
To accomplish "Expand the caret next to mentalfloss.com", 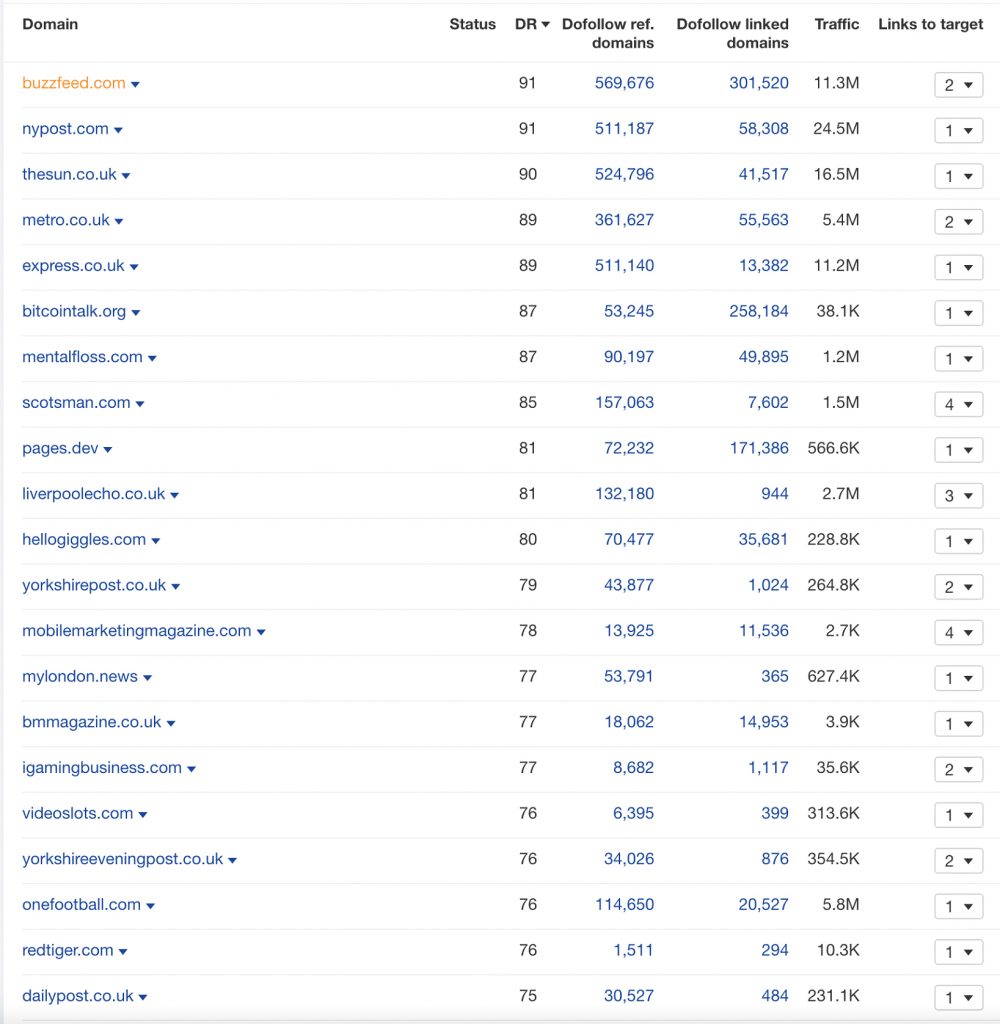I will pos(152,359).
